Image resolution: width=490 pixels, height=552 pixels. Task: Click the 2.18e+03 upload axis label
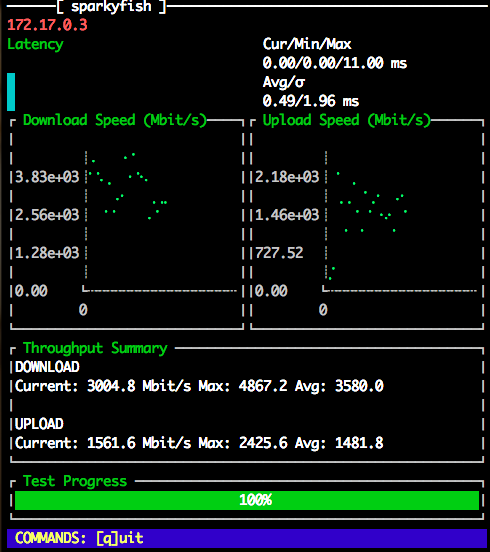coord(287,177)
